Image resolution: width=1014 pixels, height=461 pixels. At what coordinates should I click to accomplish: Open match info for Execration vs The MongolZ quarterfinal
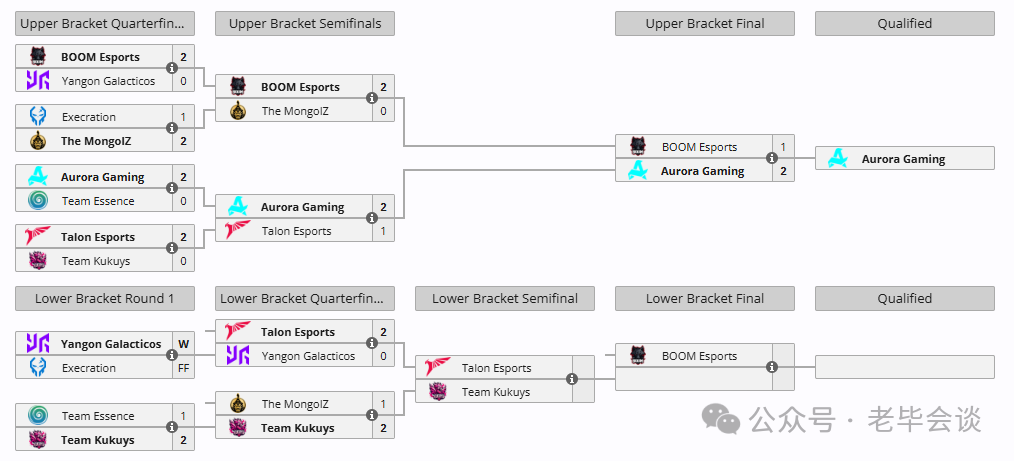(x=171, y=128)
